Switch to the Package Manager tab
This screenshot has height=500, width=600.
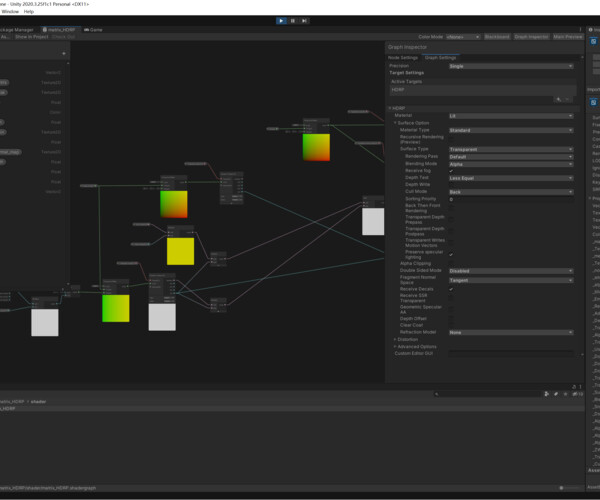16,29
